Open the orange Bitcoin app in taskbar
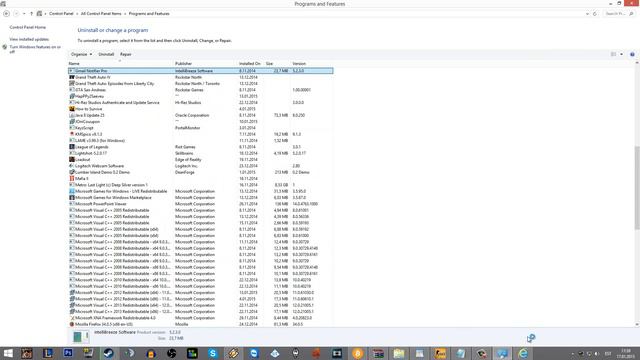Screen dimensions: 640x360 pos(358,353)
